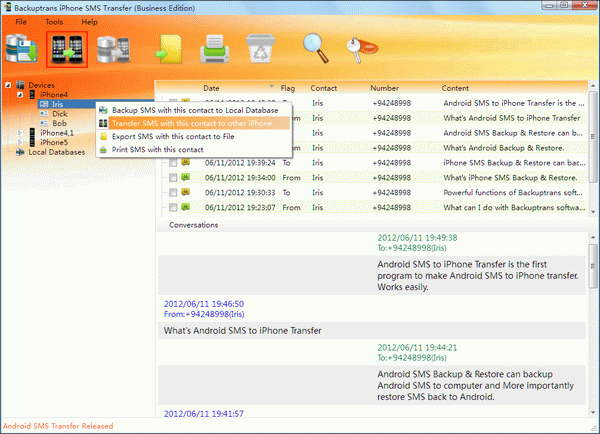The height and width of the screenshot is (434, 600).
Task: Click the Local Databases icon in tree
Action: [x=20, y=152]
